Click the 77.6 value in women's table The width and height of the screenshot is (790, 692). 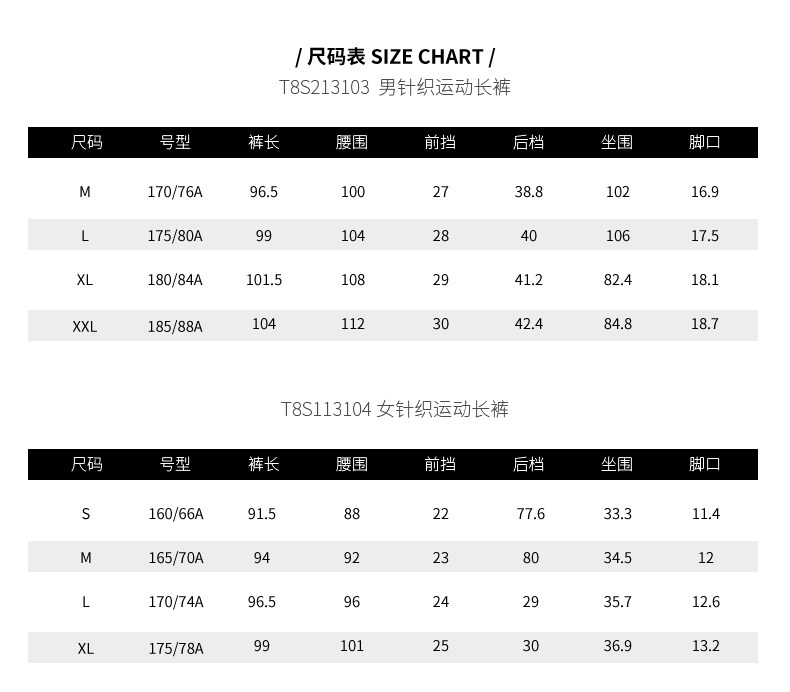click(531, 514)
